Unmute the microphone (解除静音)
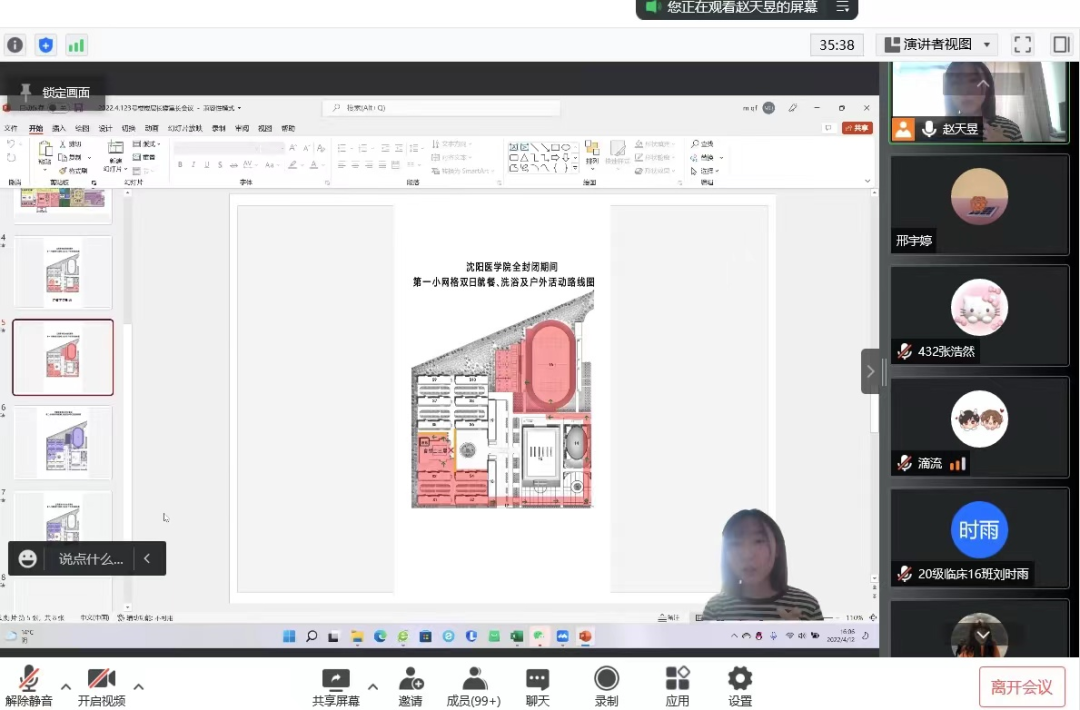 (x=29, y=686)
